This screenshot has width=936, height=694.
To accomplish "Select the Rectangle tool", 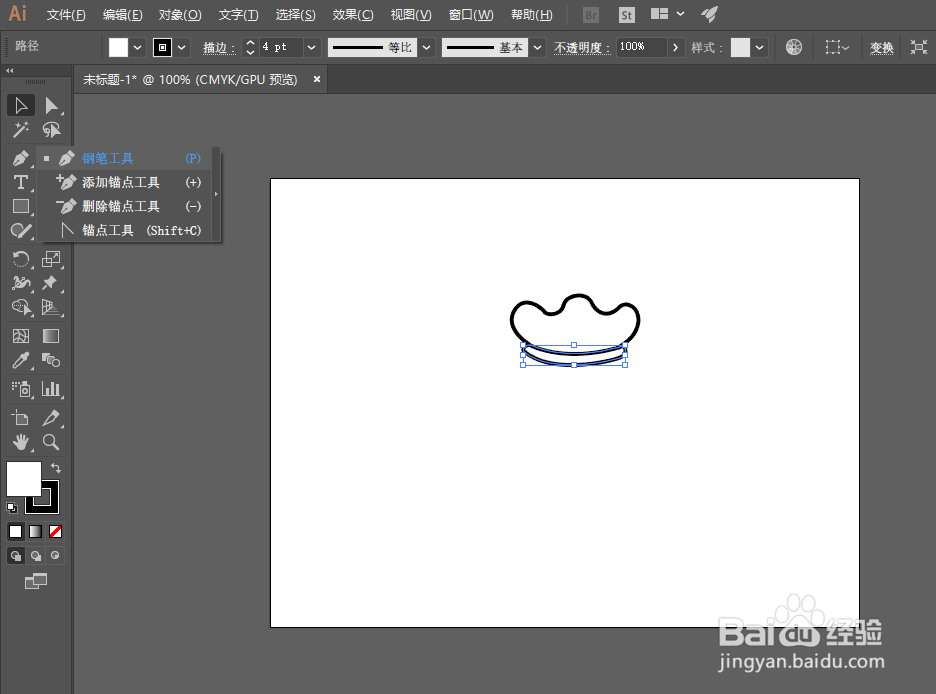I will [x=21, y=206].
